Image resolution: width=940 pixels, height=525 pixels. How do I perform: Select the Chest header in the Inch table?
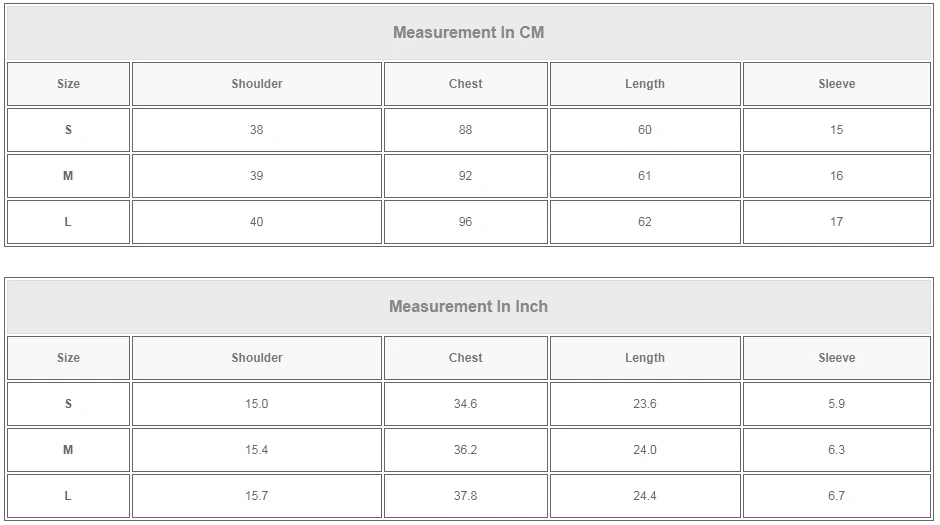tap(465, 358)
